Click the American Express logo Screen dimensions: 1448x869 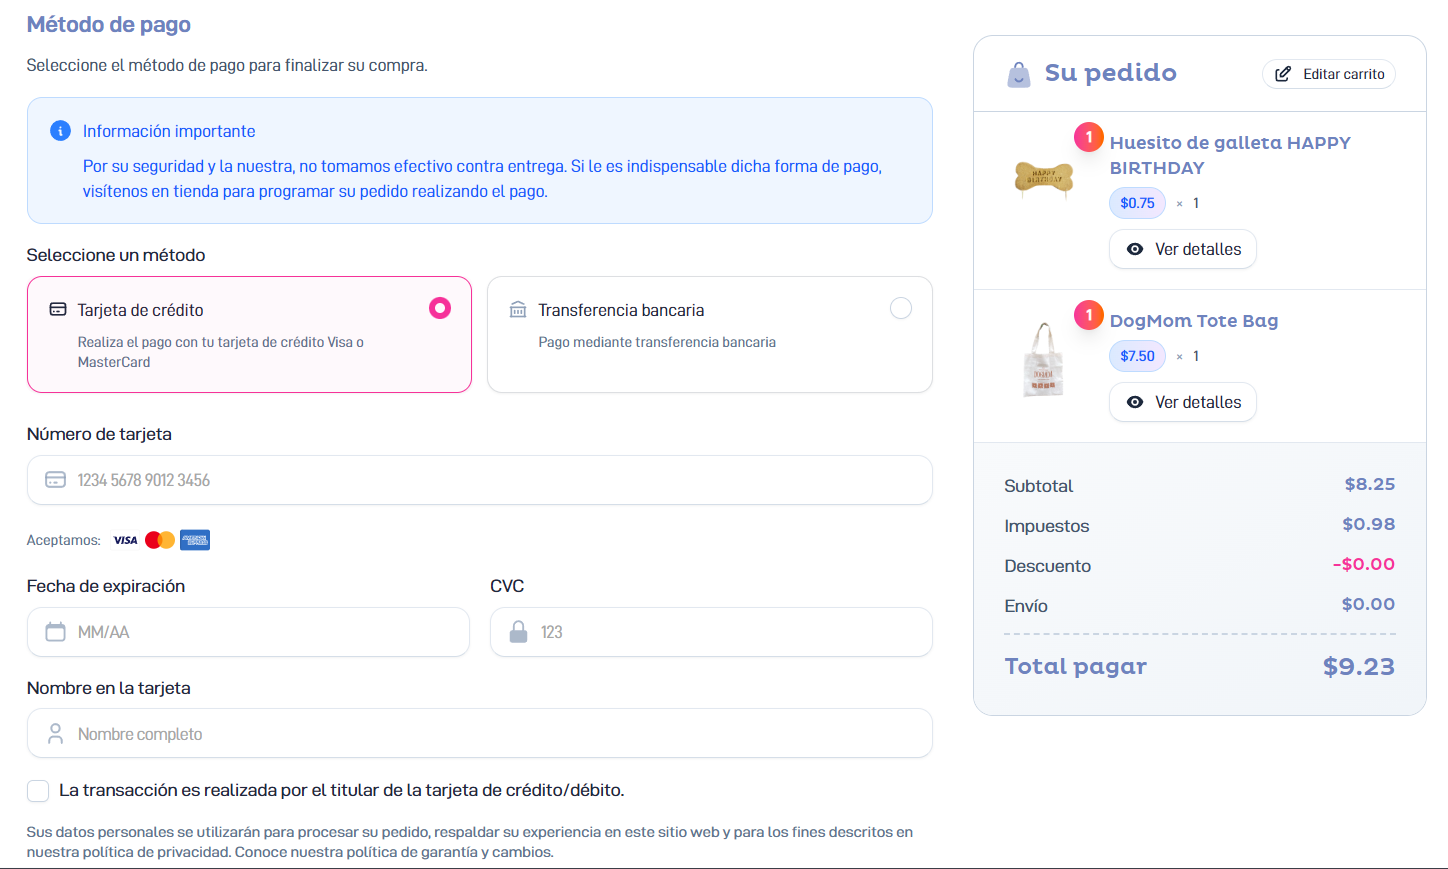point(195,540)
